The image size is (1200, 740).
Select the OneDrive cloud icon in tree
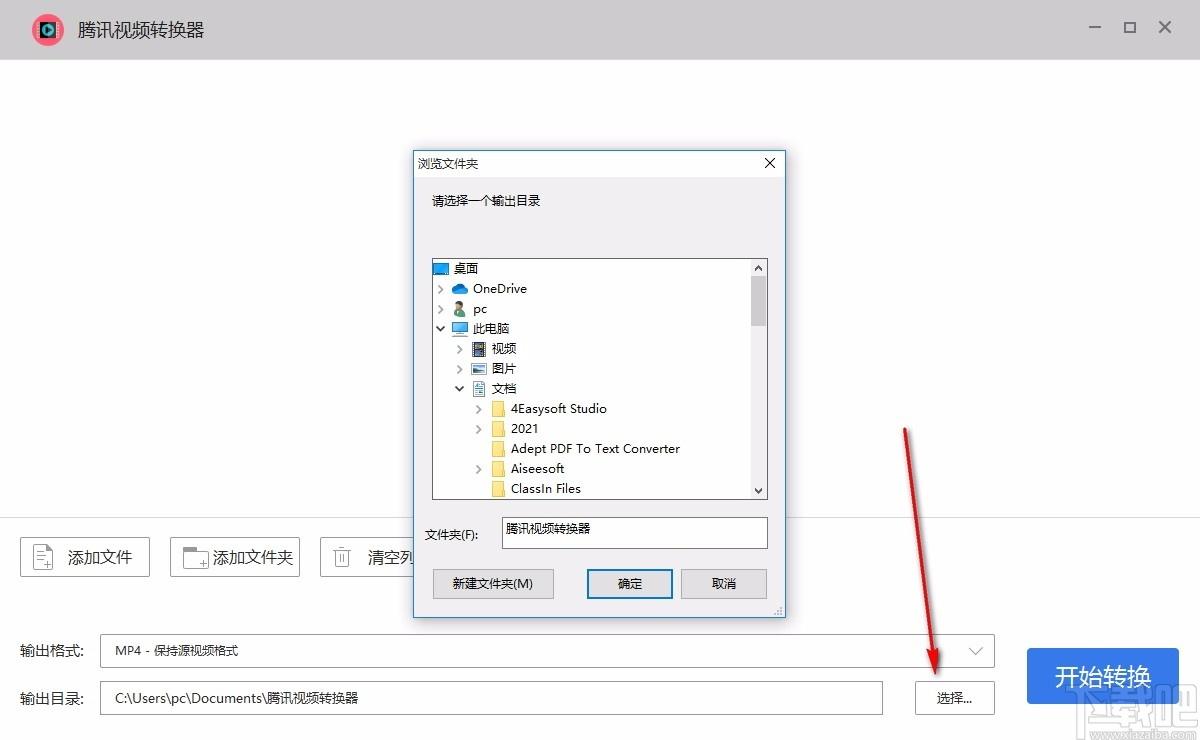point(460,289)
